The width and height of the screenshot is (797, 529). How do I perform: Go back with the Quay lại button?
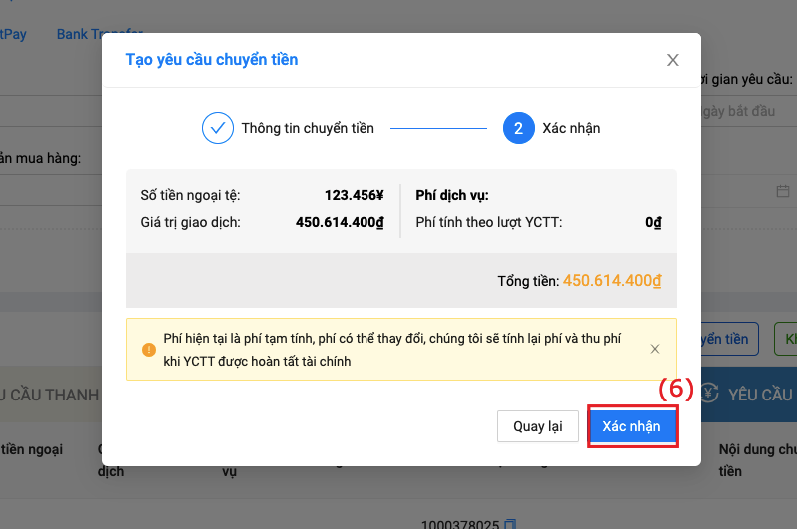tap(538, 426)
